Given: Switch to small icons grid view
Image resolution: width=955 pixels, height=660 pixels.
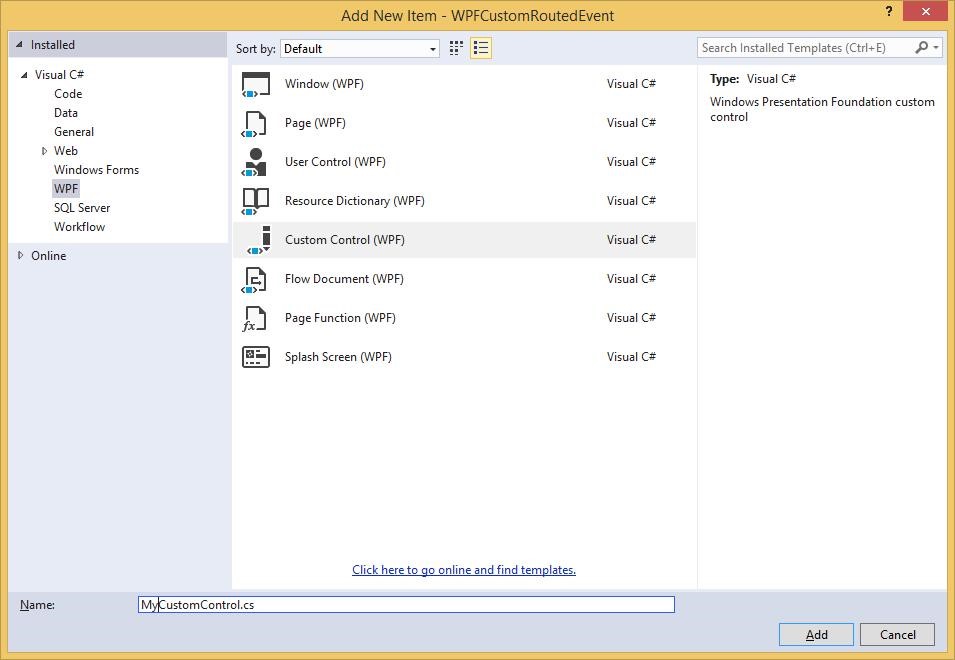Looking at the screenshot, I should 456,48.
